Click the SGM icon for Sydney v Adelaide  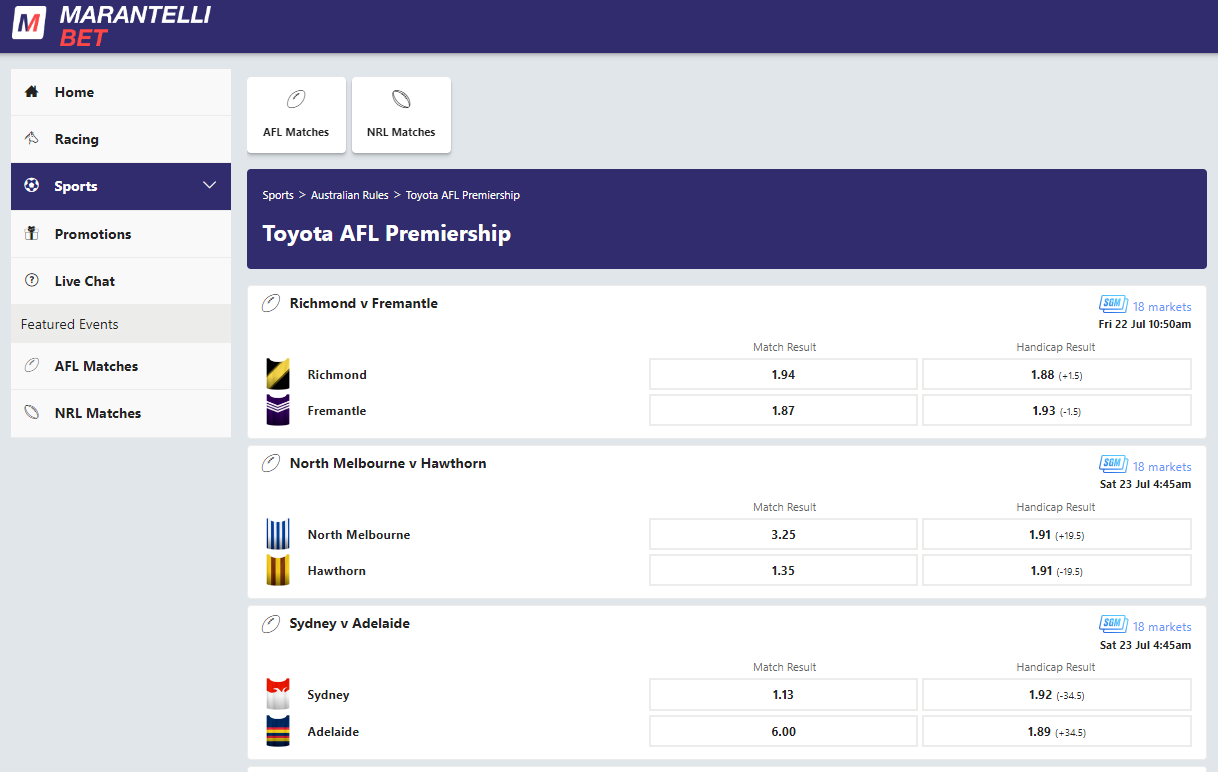1113,624
